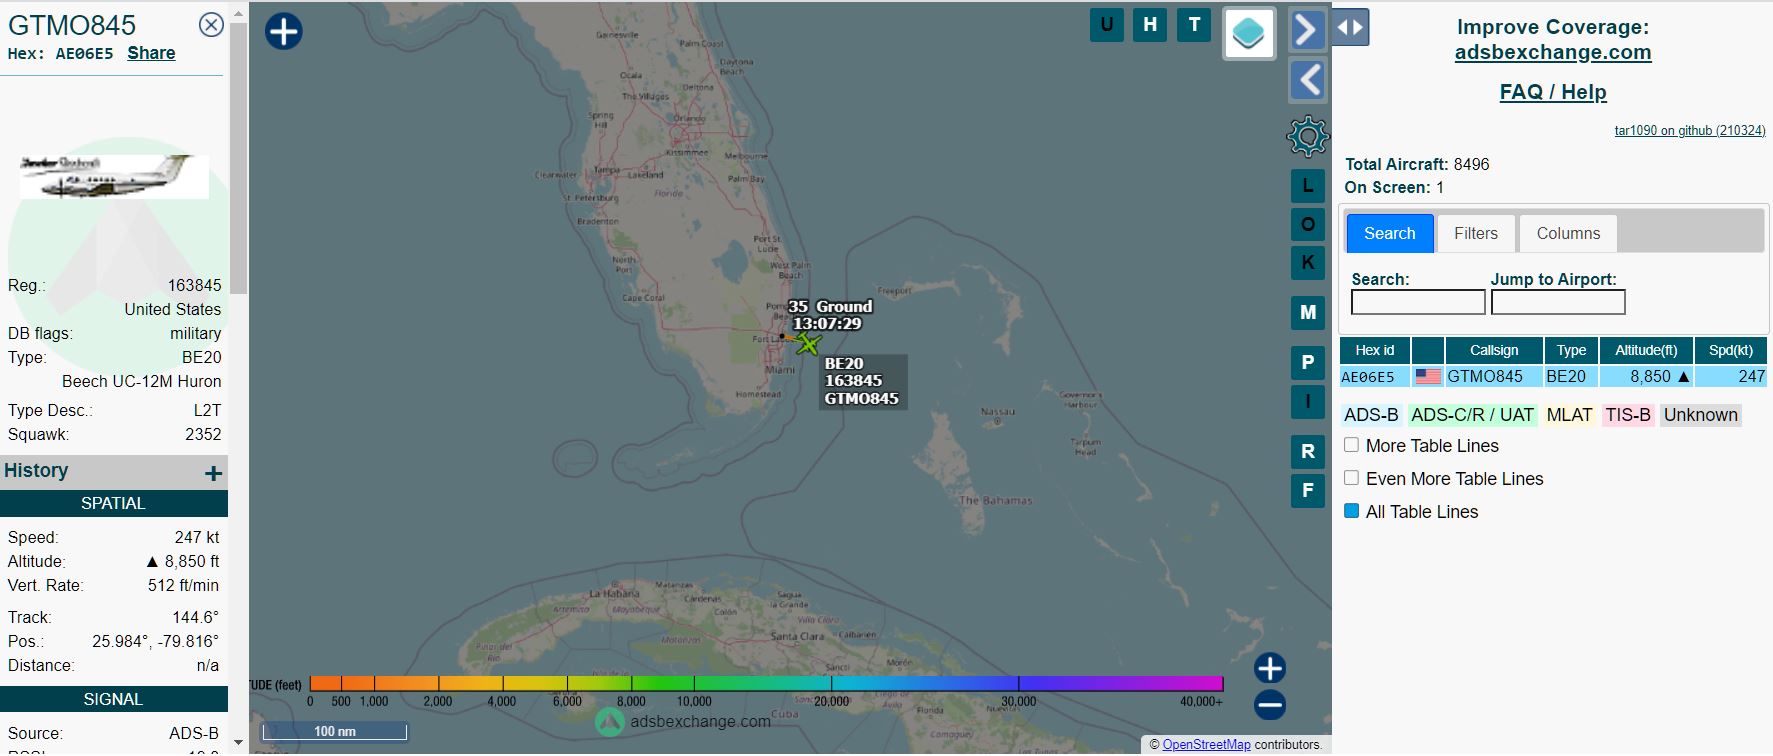Click the Jump to Airport field
Viewport: 1773px width, 756px height.
coord(1558,302)
